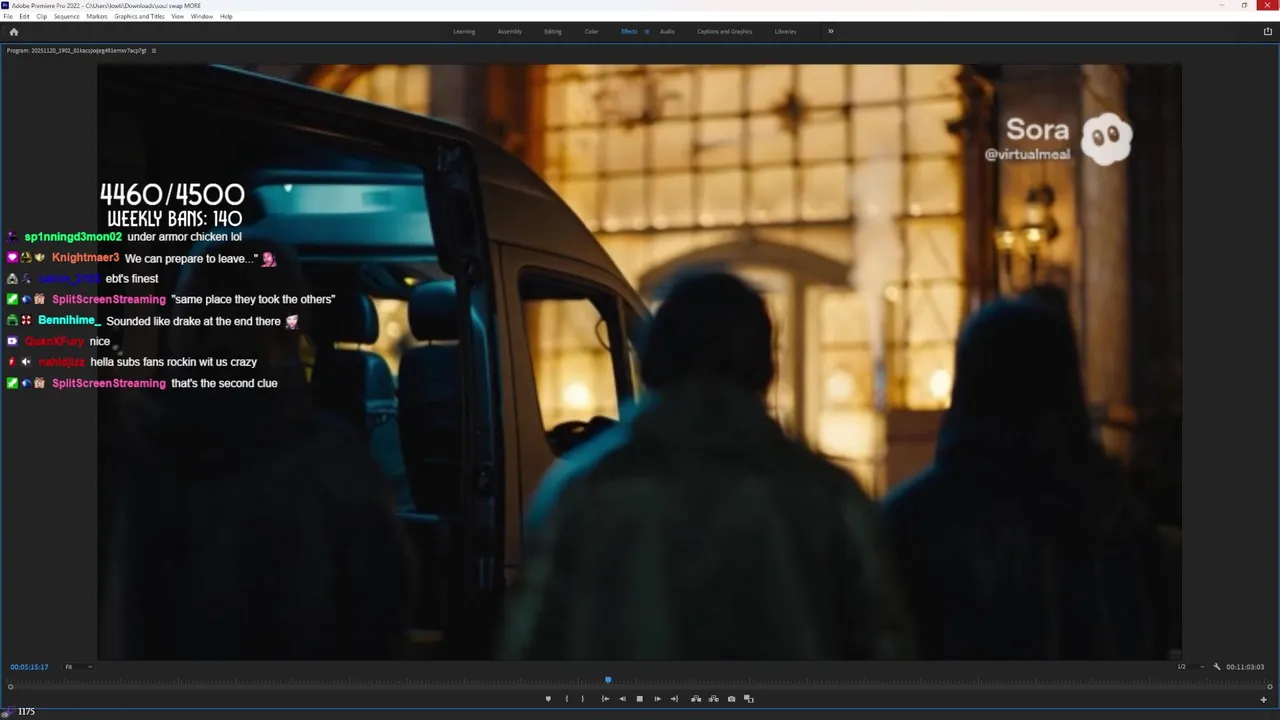Viewport: 1280px width, 720px height.
Task: Open the Clip menu
Action: point(41,16)
